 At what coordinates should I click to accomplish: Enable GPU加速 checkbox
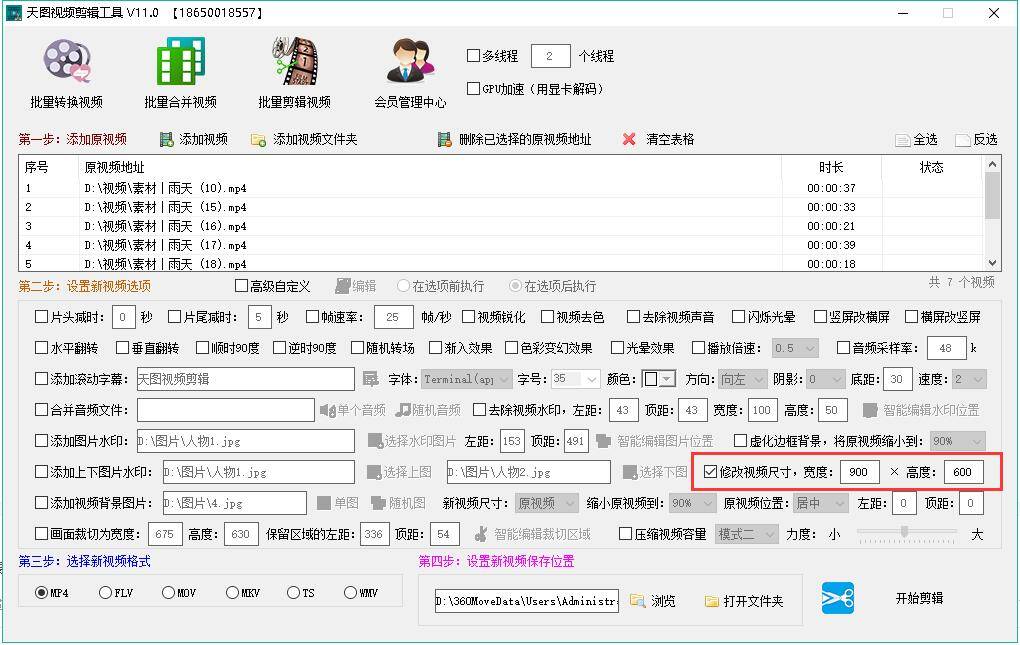click(x=474, y=88)
